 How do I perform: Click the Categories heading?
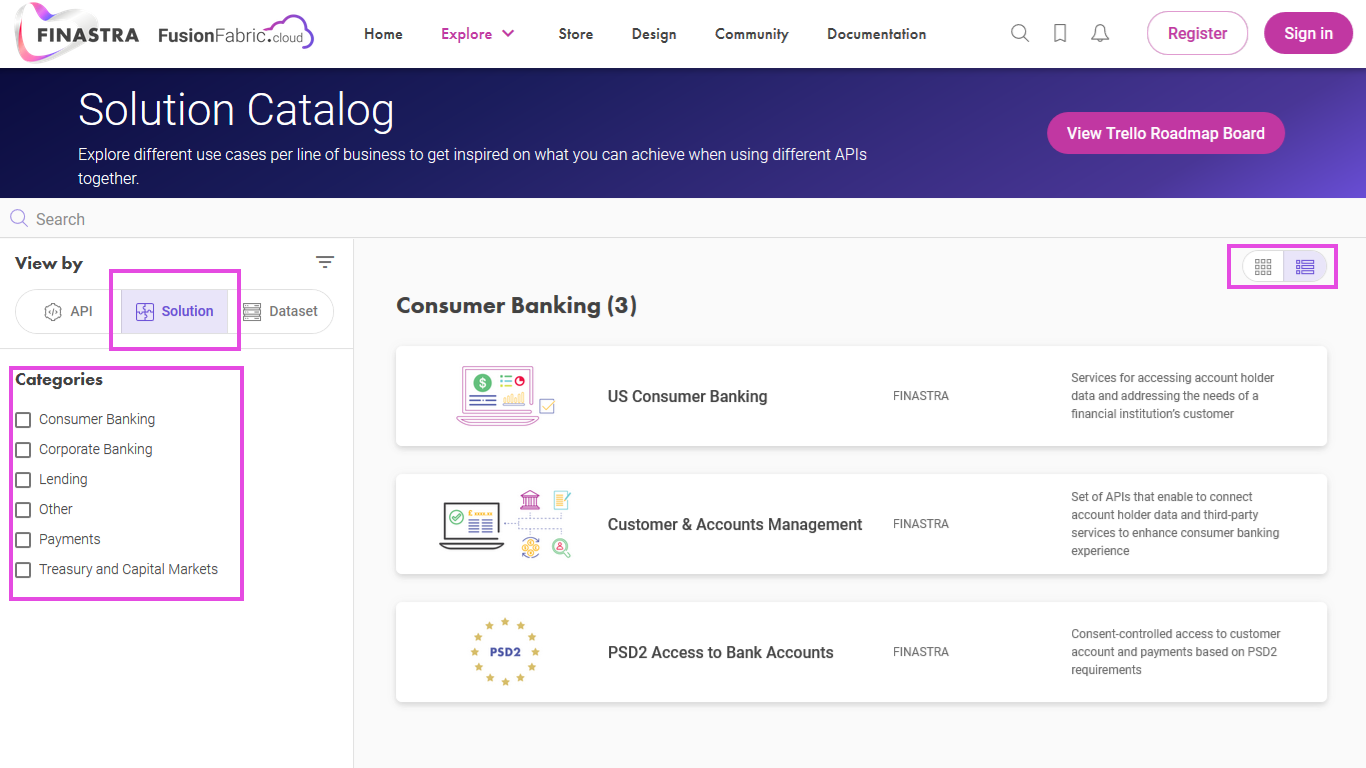(59, 379)
